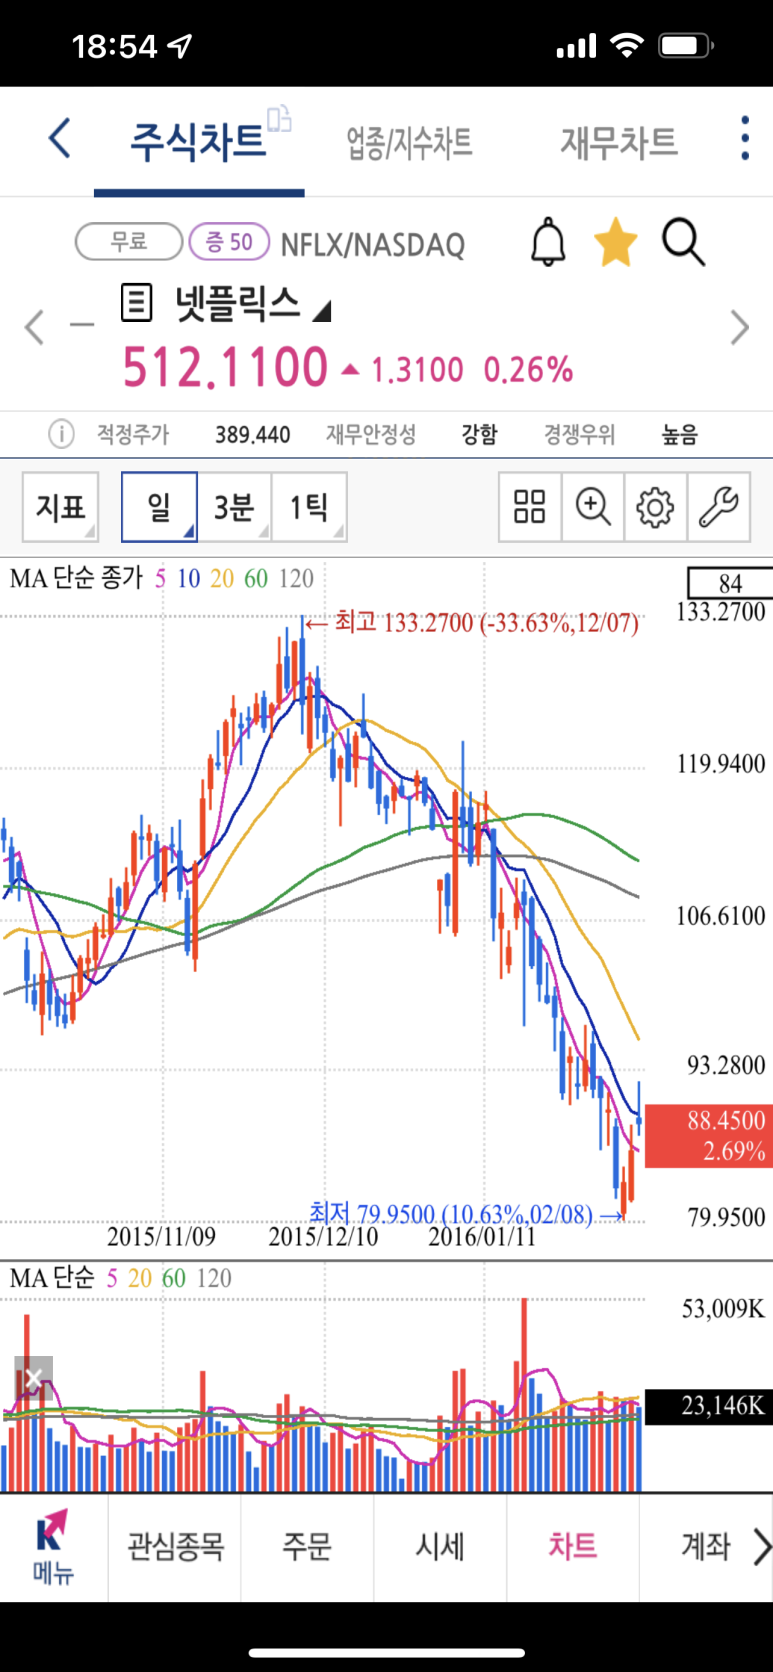This screenshot has height=1672, width=773.
Task: Show next stock with right chevron
Action: 740,327
